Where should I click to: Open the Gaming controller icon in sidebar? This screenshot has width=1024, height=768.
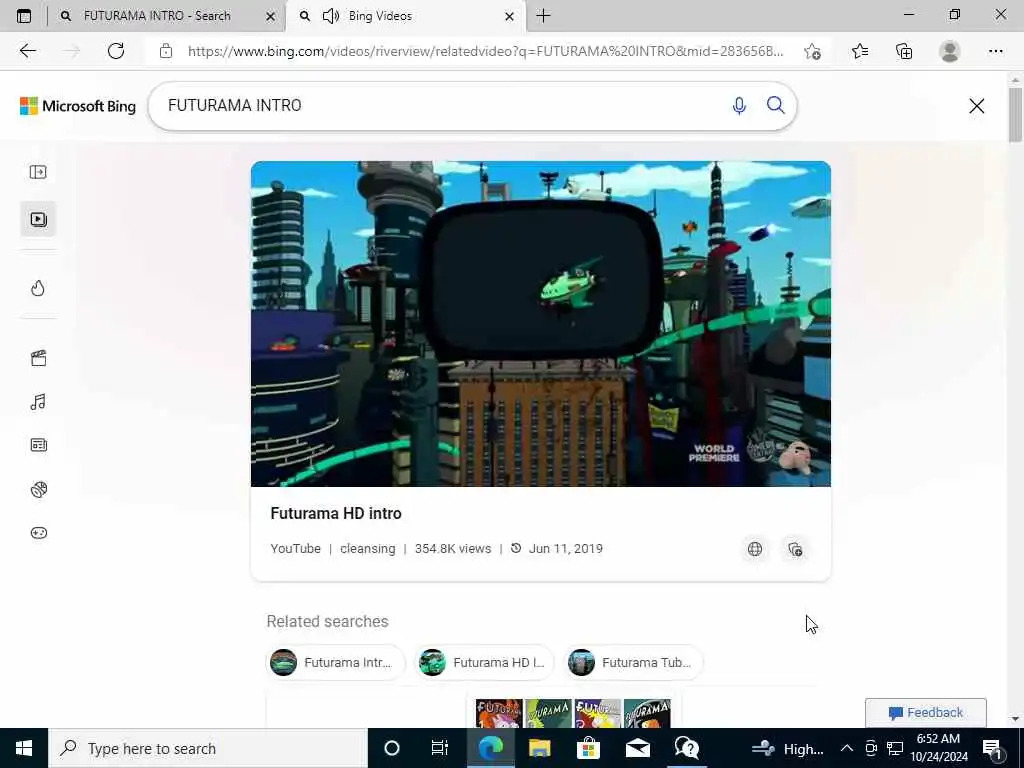pos(39,533)
